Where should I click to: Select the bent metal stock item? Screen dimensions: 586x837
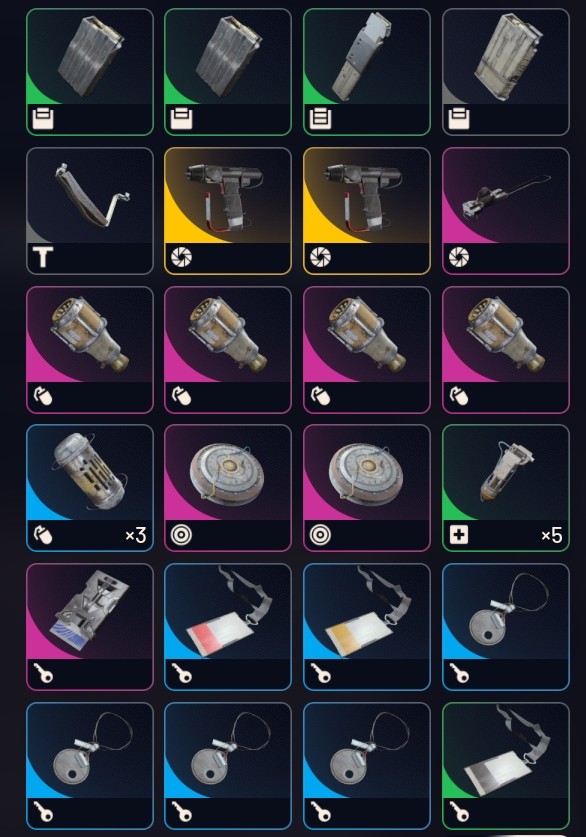tap(90, 211)
